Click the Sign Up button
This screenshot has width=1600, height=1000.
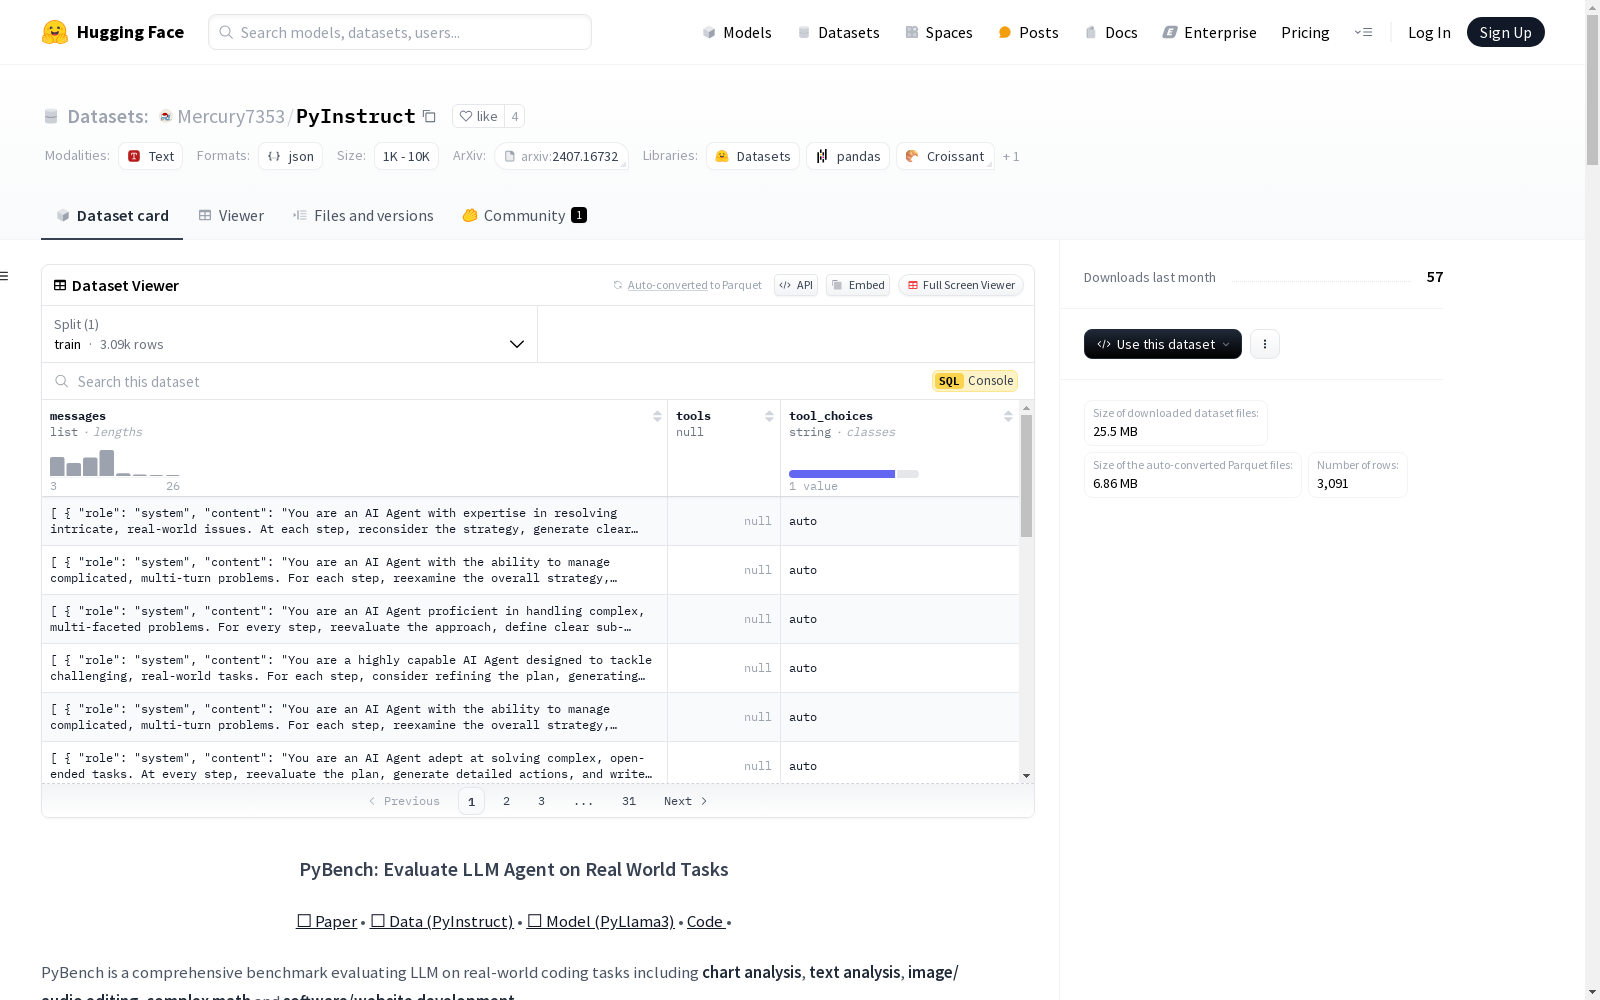click(1506, 32)
